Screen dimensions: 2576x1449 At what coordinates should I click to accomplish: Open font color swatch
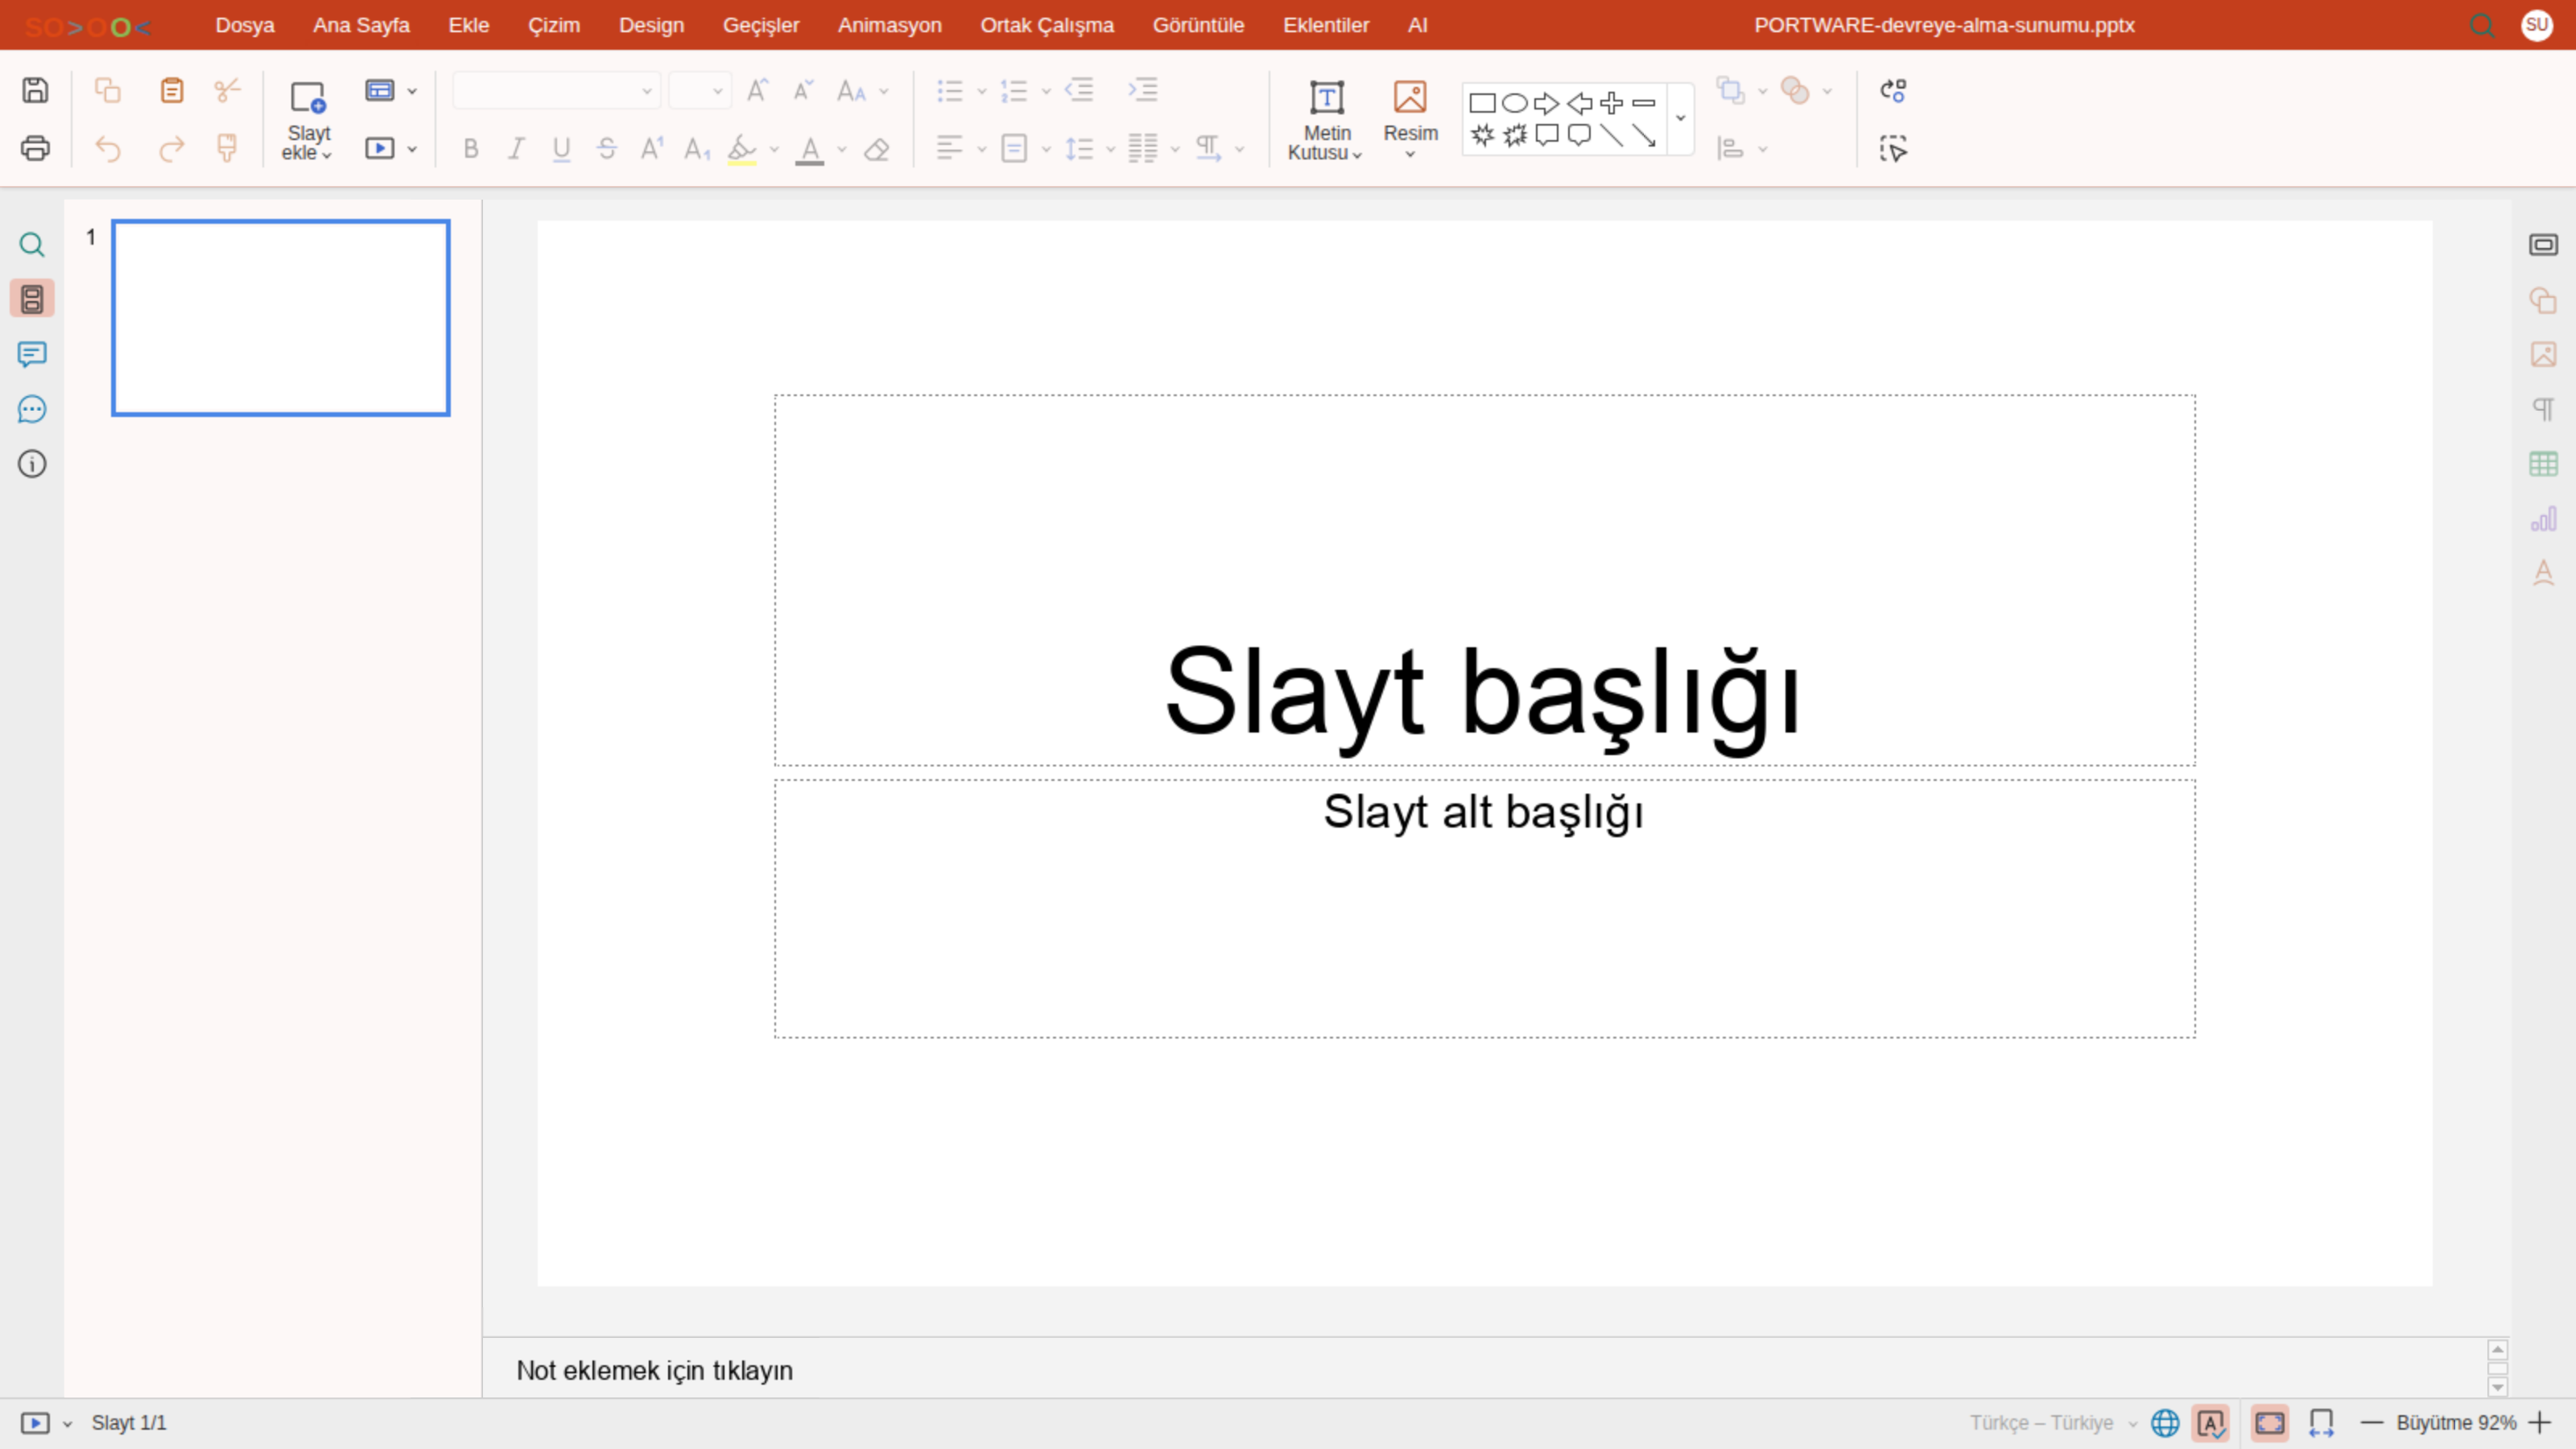tap(810, 149)
